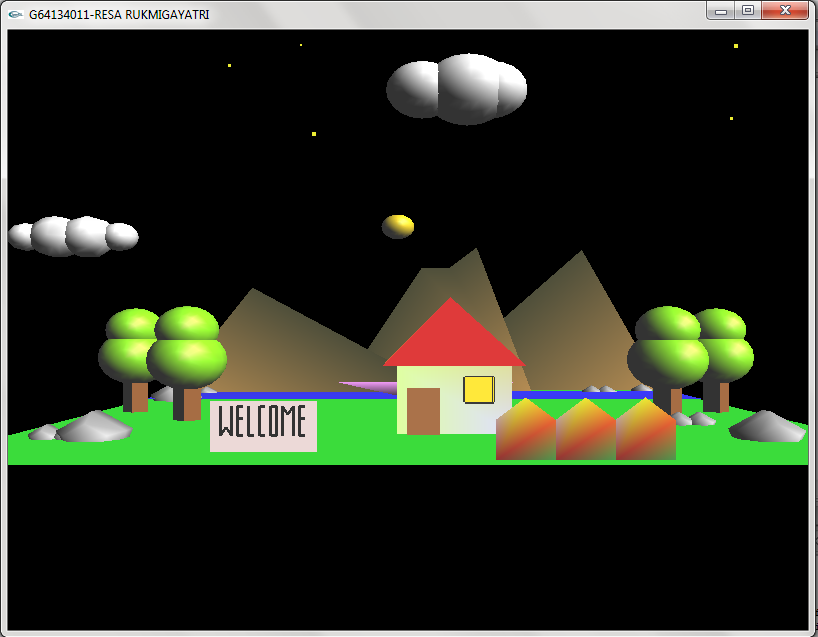Click the title text G64134011-RESA RUKMIGAYATRI
This screenshot has height=637, width=818.
coord(119,15)
